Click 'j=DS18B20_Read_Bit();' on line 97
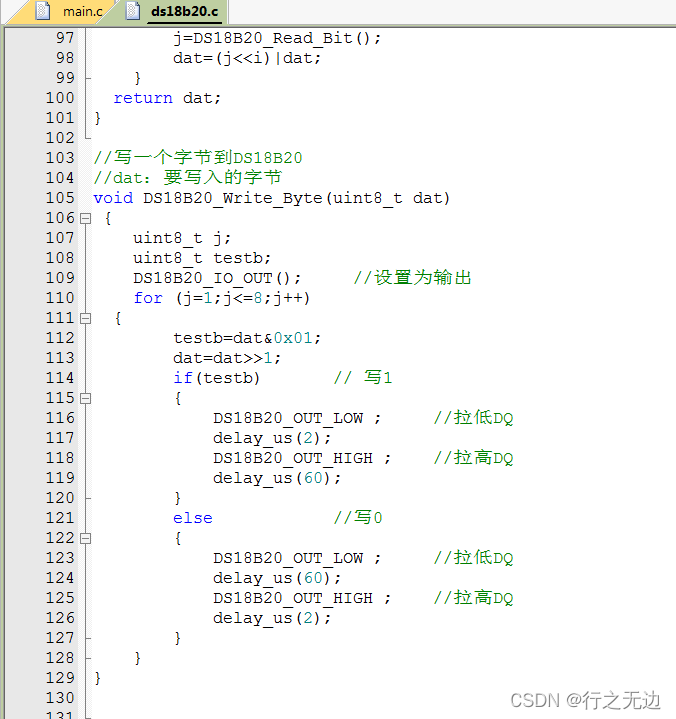 click(277, 38)
